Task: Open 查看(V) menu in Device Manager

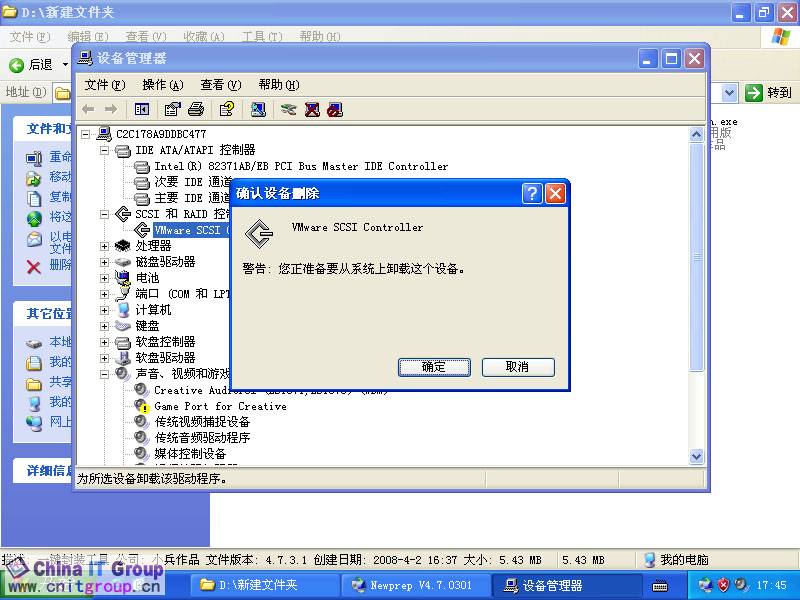Action: [220, 85]
